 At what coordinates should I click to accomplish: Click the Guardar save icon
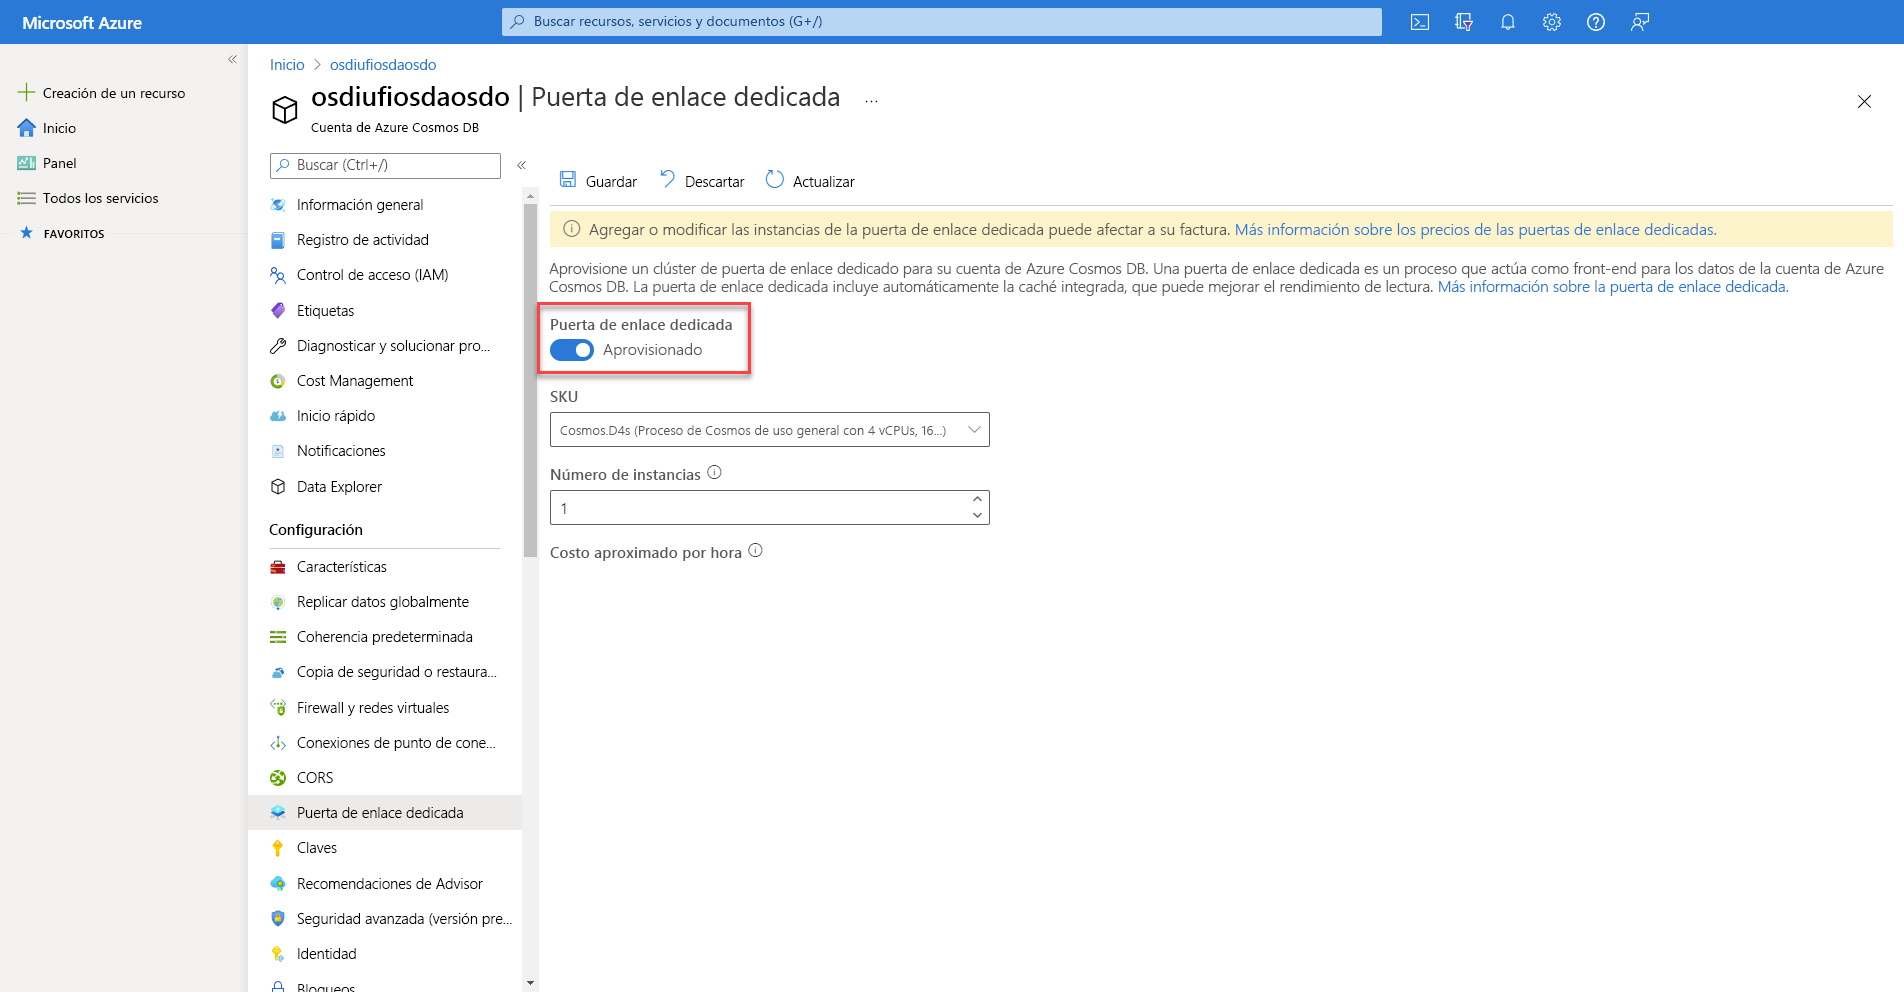pyautogui.click(x=568, y=180)
